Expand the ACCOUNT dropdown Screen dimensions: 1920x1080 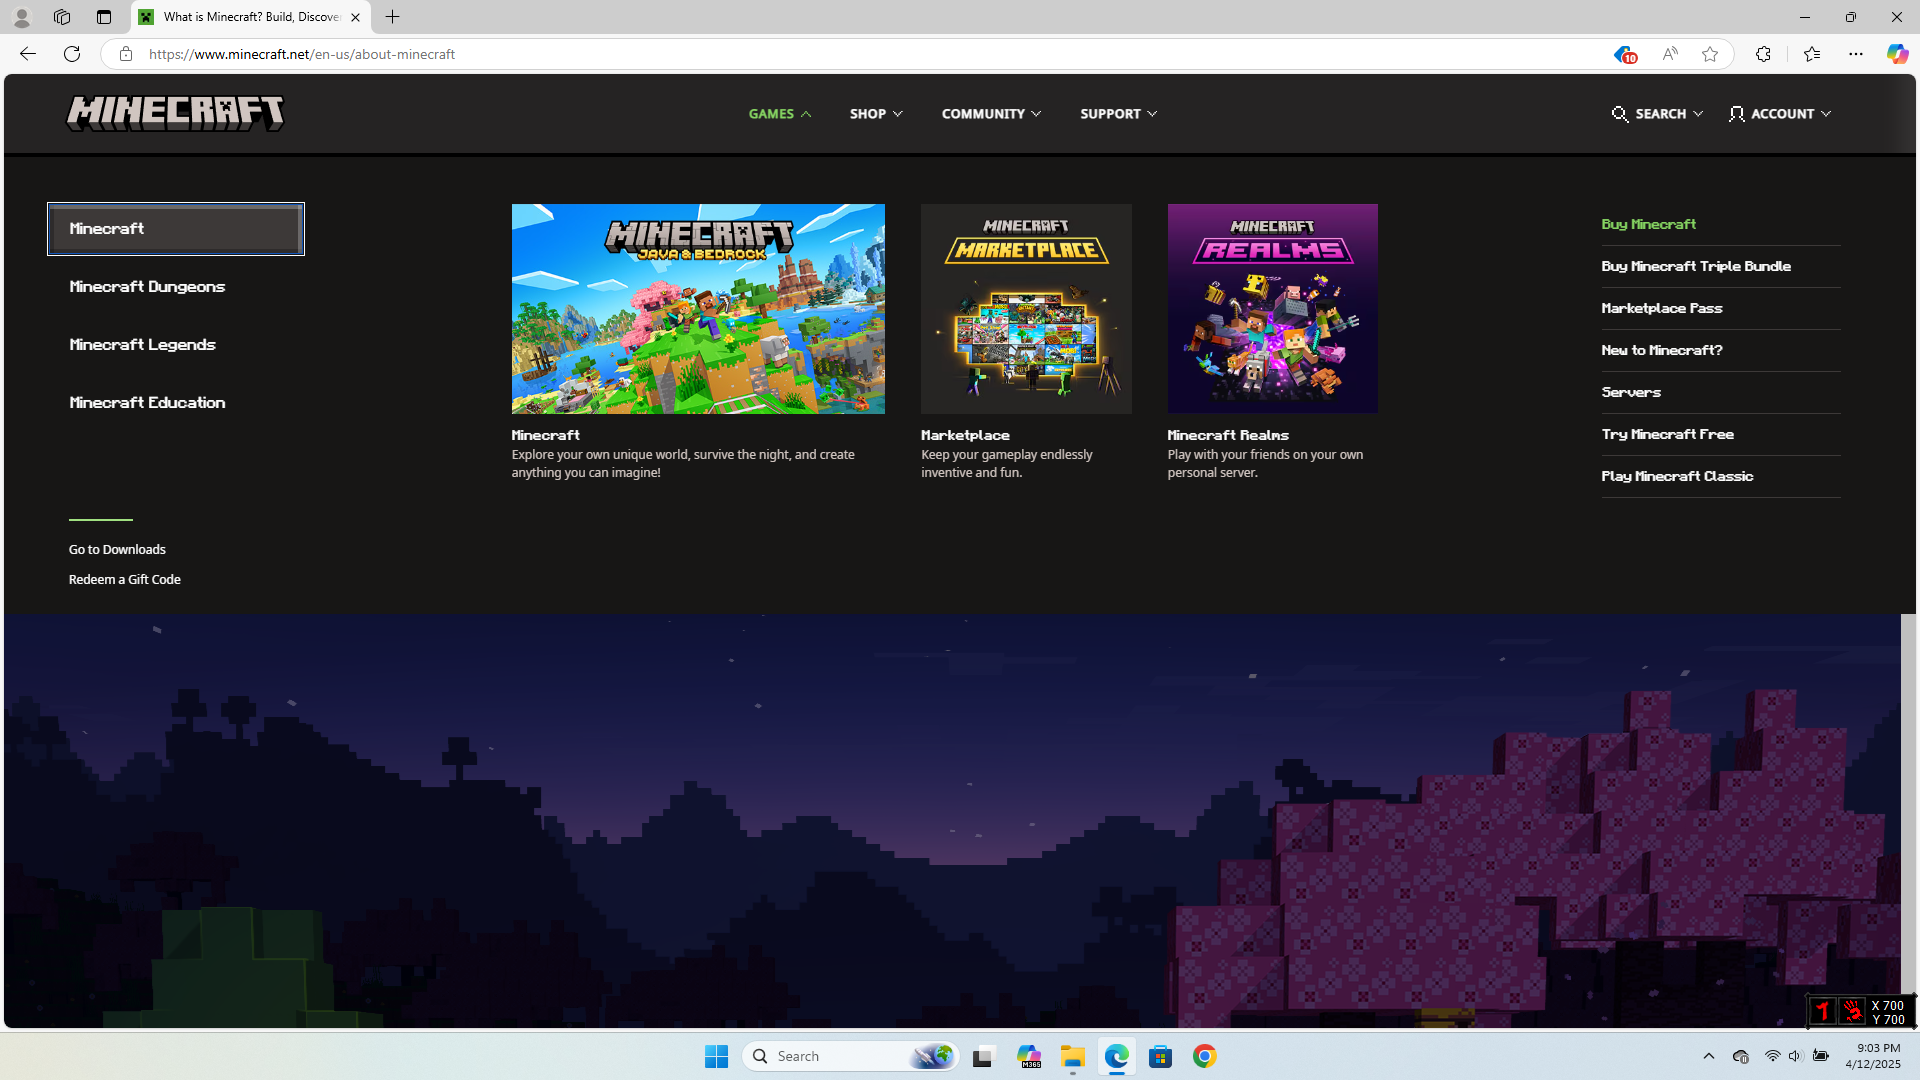coord(1780,114)
